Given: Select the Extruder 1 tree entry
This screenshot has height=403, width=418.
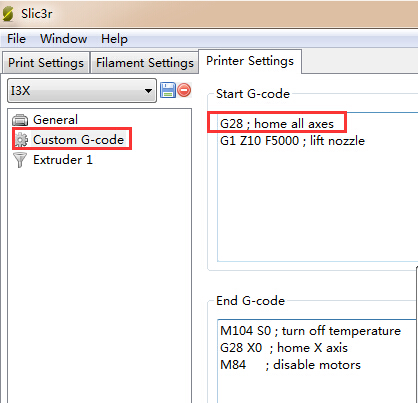Looking at the screenshot, I should tap(63, 160).
